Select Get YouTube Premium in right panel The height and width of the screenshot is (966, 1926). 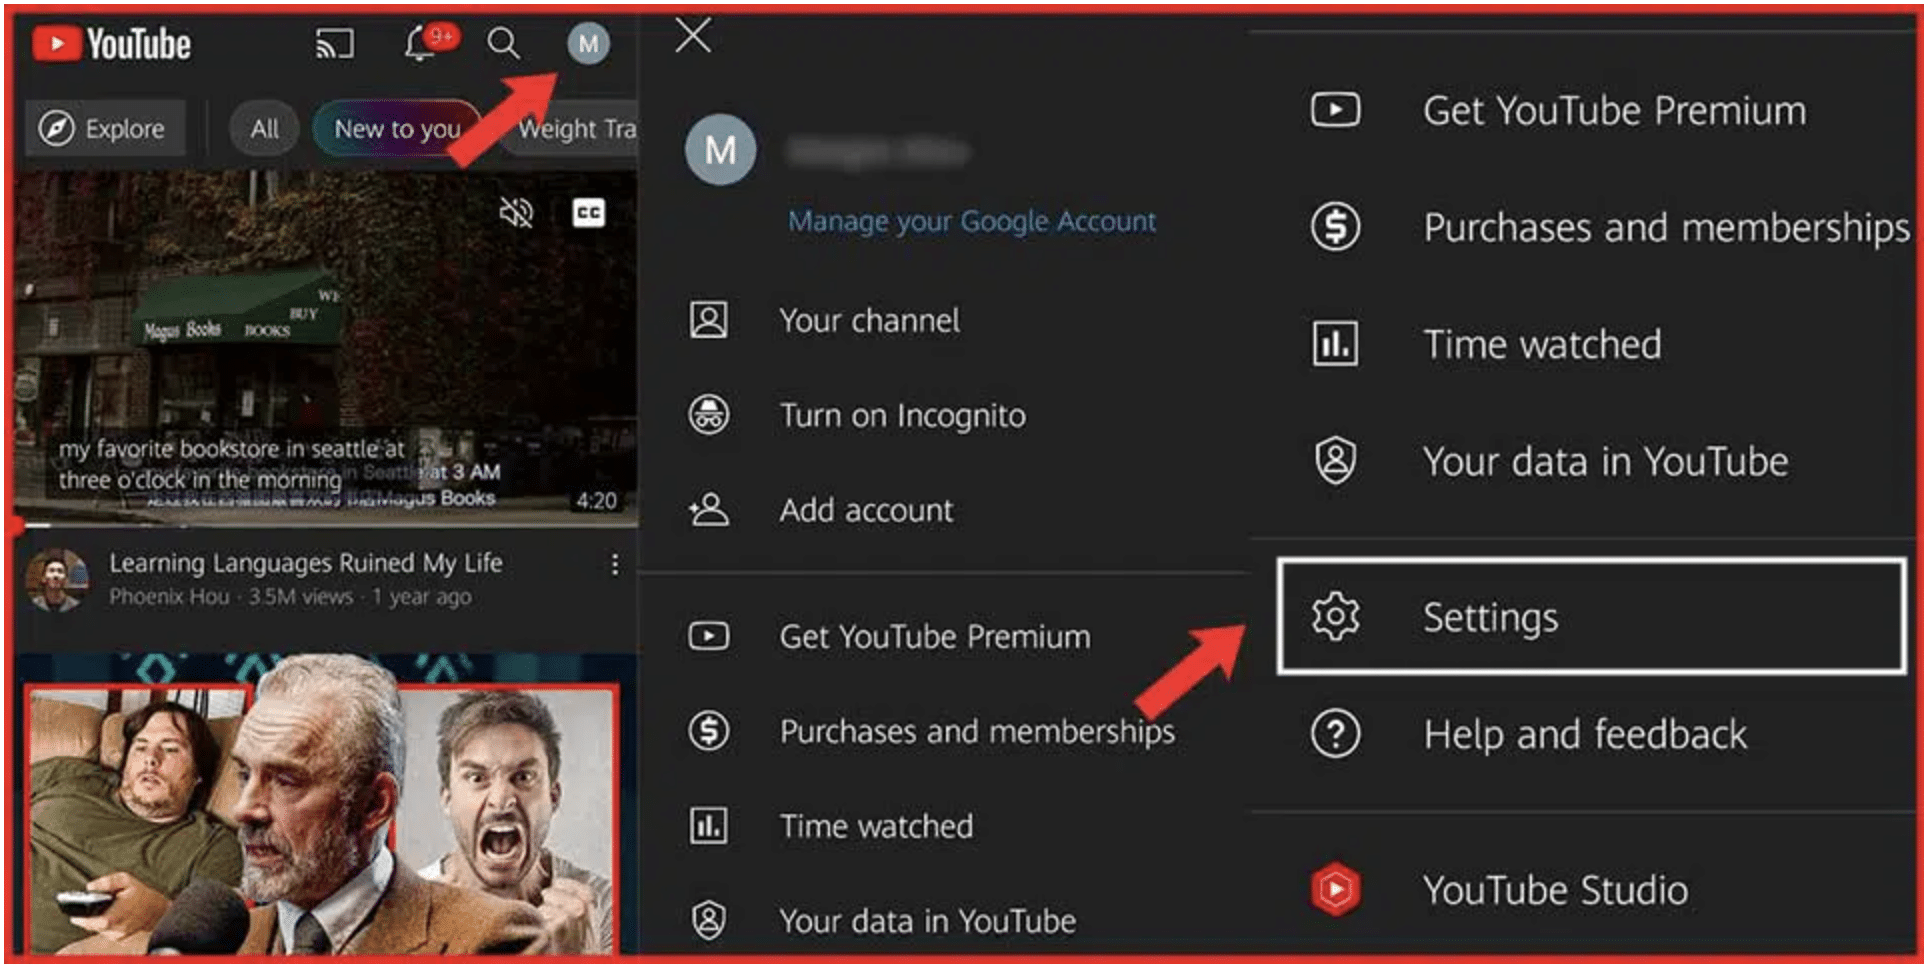[1614, 111]
